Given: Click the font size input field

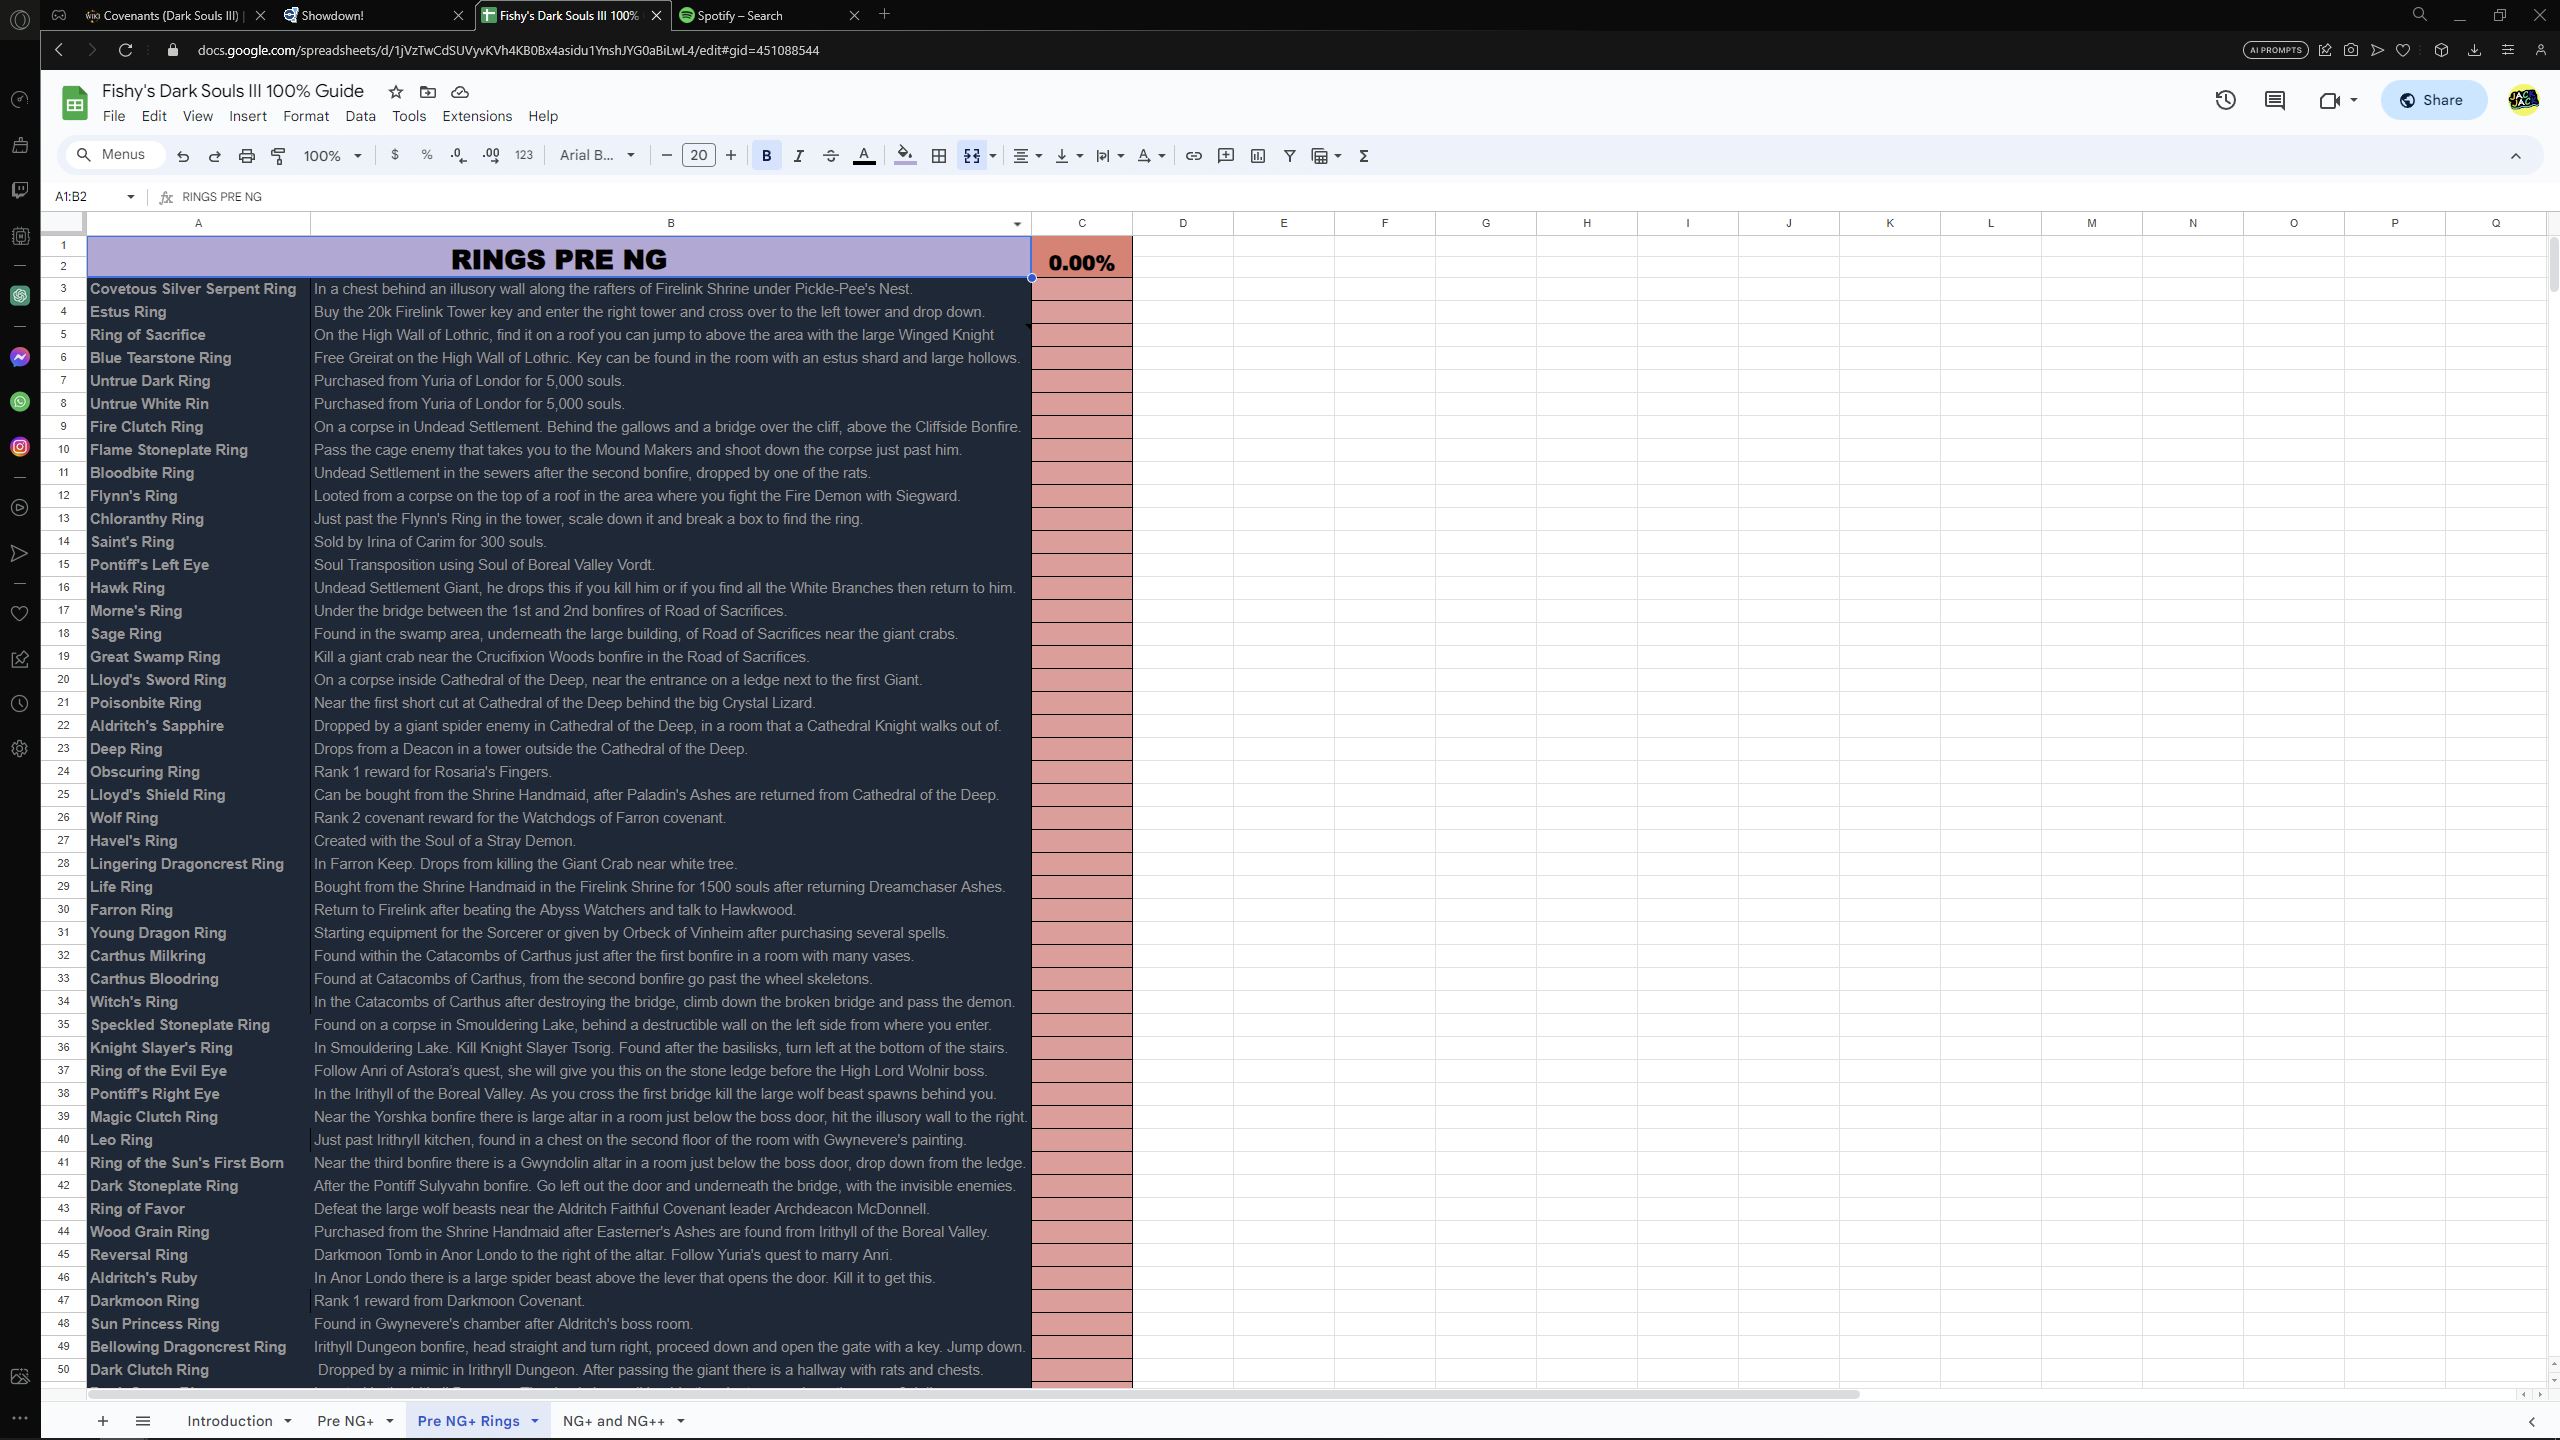Looking at the screenshot, I should pyautogui.click(x=698, y=155).
